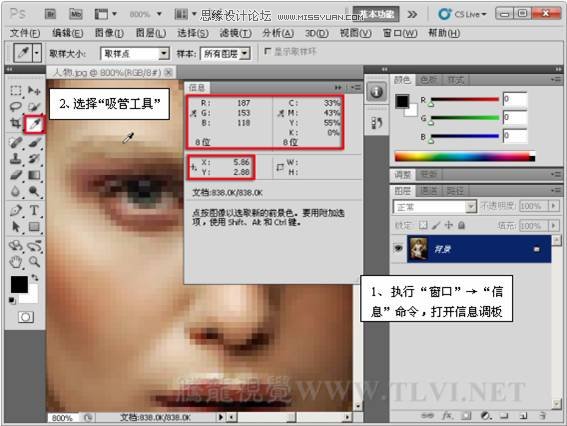Toggle lock position
567x426 pixels.
(x=449, y=226)
